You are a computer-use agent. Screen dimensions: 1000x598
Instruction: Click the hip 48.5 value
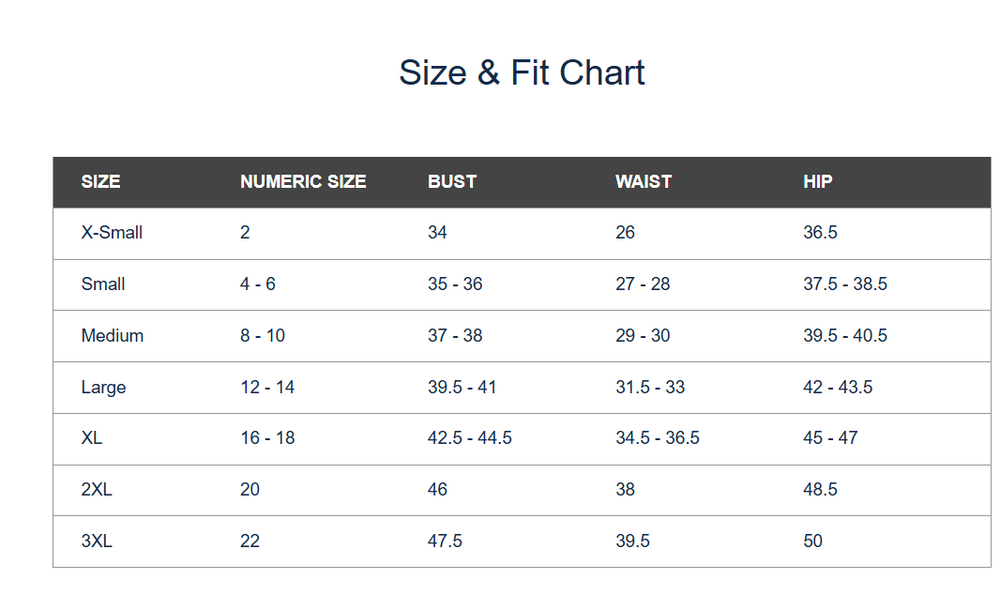click(x=820, y=490)
